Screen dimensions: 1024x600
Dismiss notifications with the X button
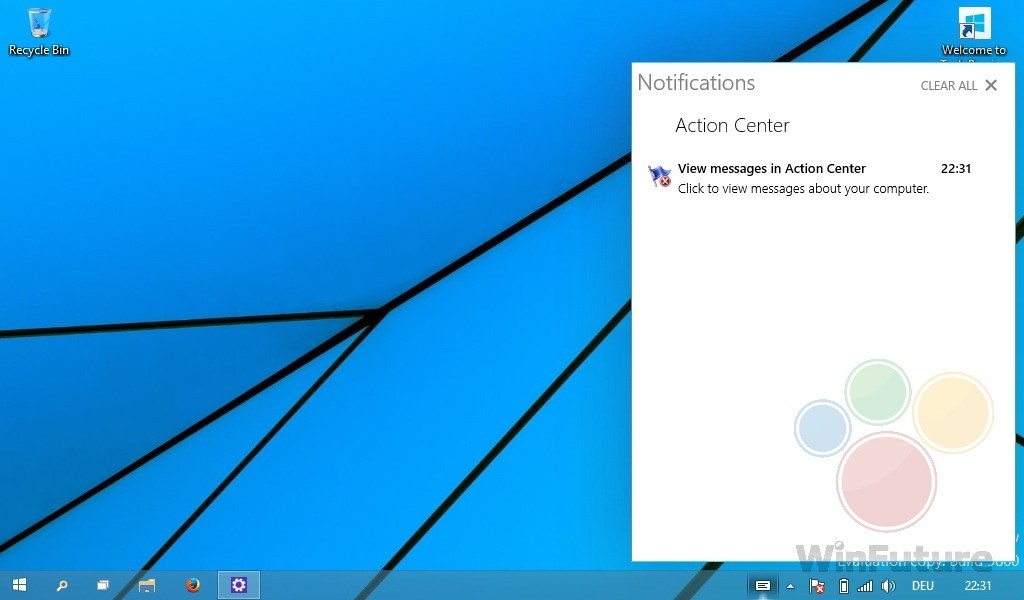[x=991, y=85]
